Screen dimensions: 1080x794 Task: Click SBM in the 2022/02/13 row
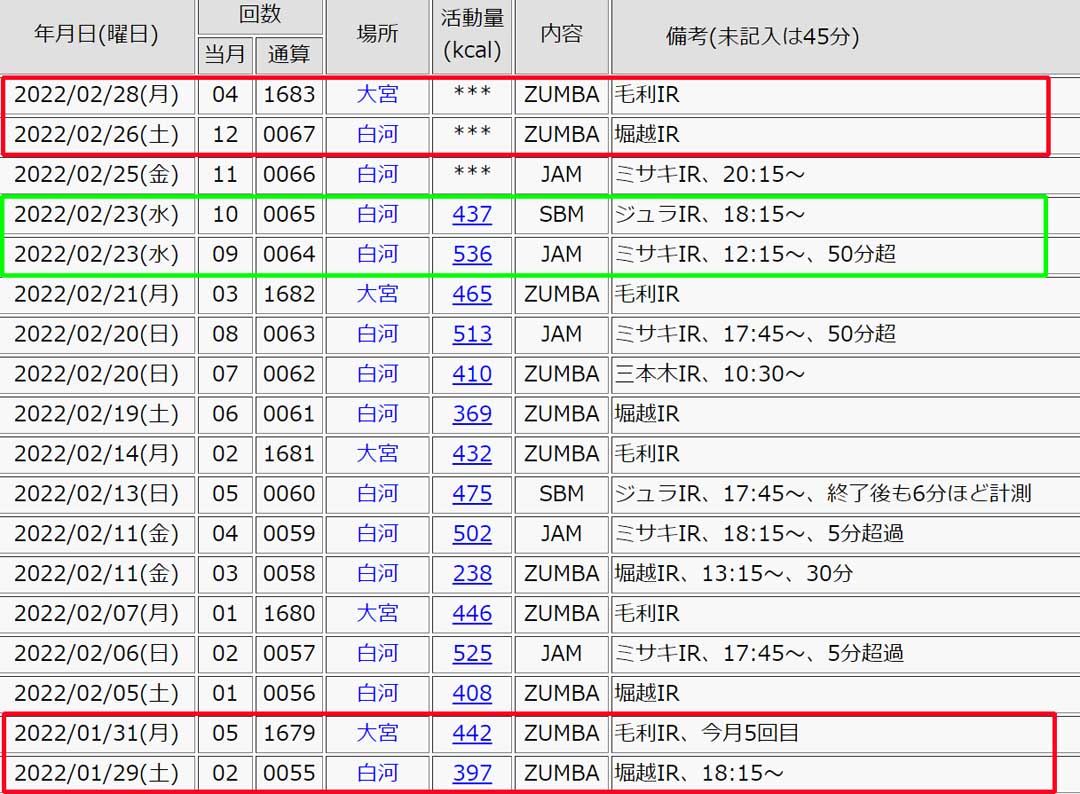pos(561,494)
